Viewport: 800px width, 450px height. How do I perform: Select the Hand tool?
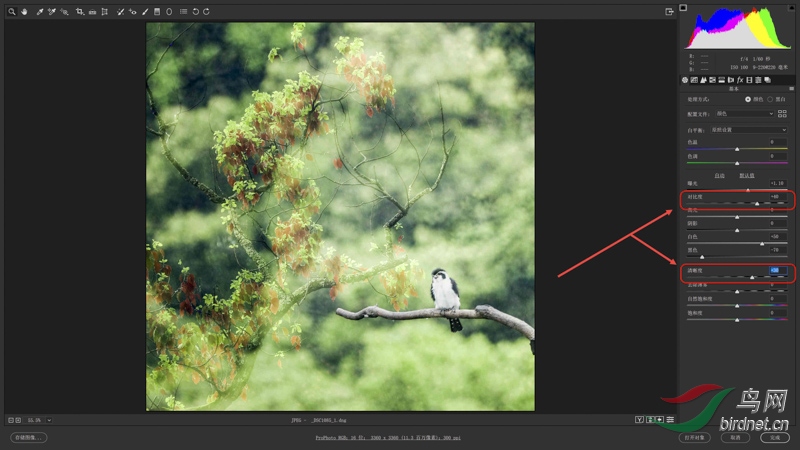[x=24, y=12]
